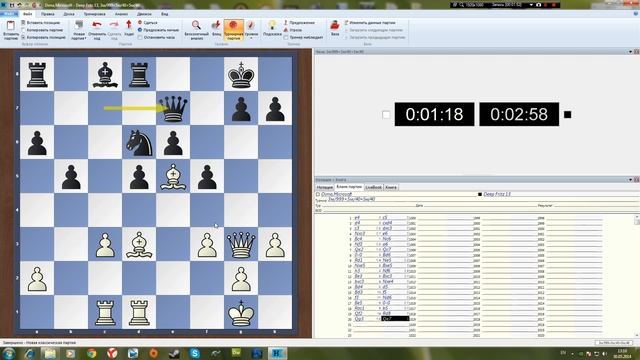Click the Resign icon

coord(140,22)
